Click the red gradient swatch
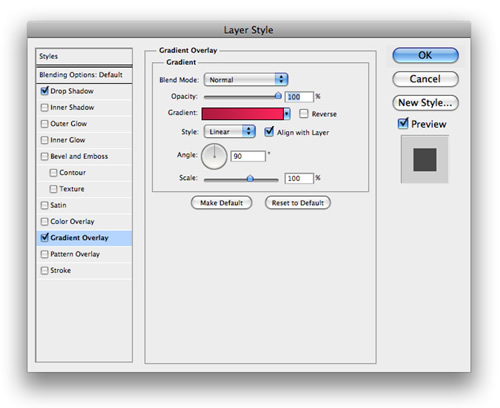This screenshot has height=408, width=500. (x=242, y=114)
